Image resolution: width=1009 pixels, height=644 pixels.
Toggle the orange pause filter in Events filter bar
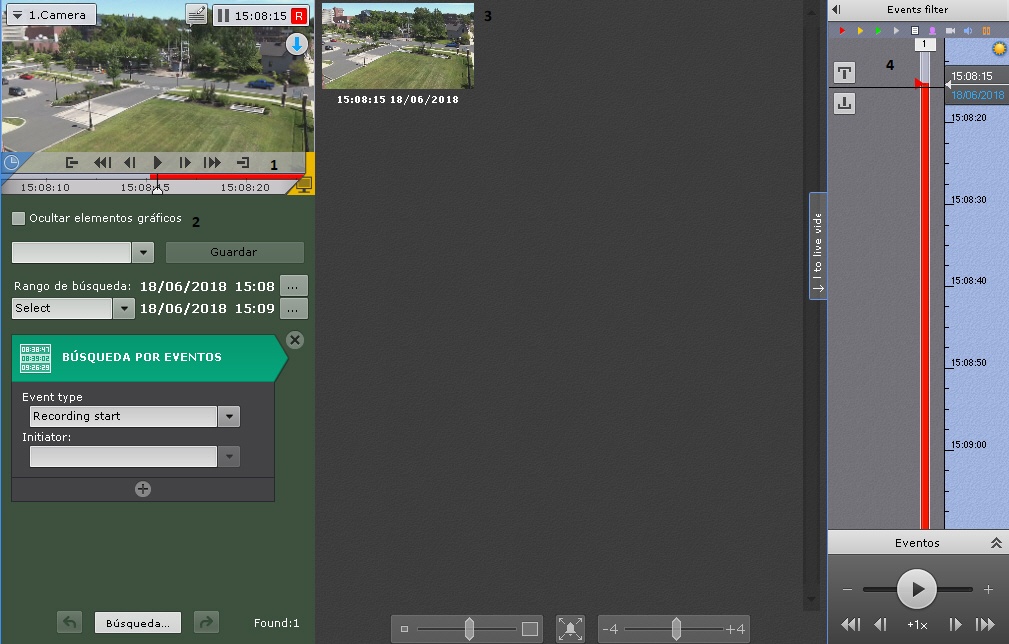[986, 31]
